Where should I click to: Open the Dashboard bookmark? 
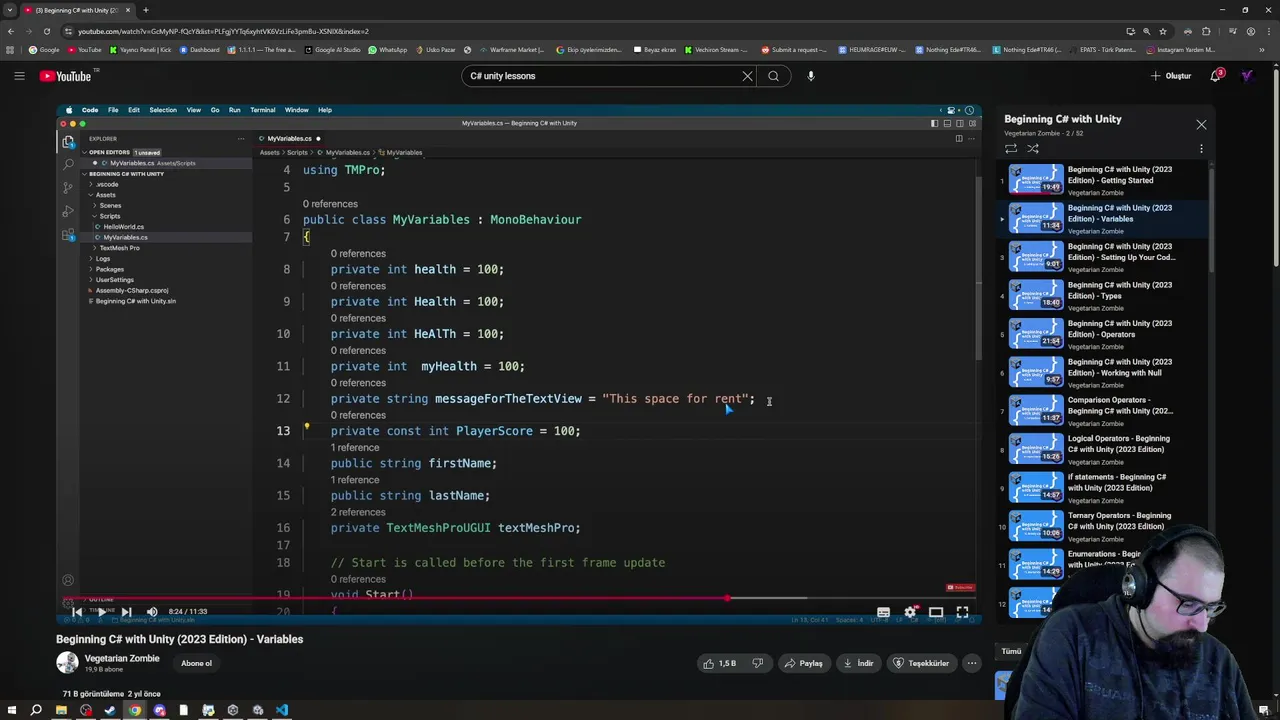pyautogui.click(x=200, y=50)
